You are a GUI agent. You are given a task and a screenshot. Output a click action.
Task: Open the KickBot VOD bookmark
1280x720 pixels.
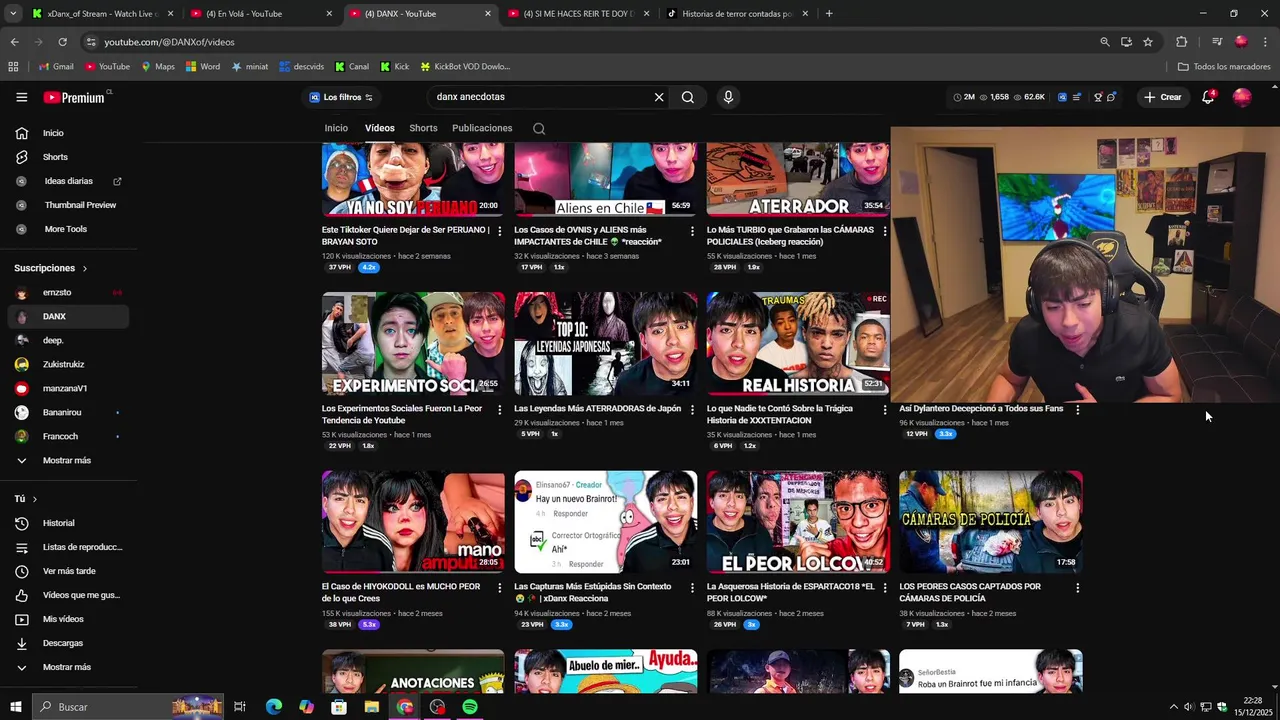465,66
